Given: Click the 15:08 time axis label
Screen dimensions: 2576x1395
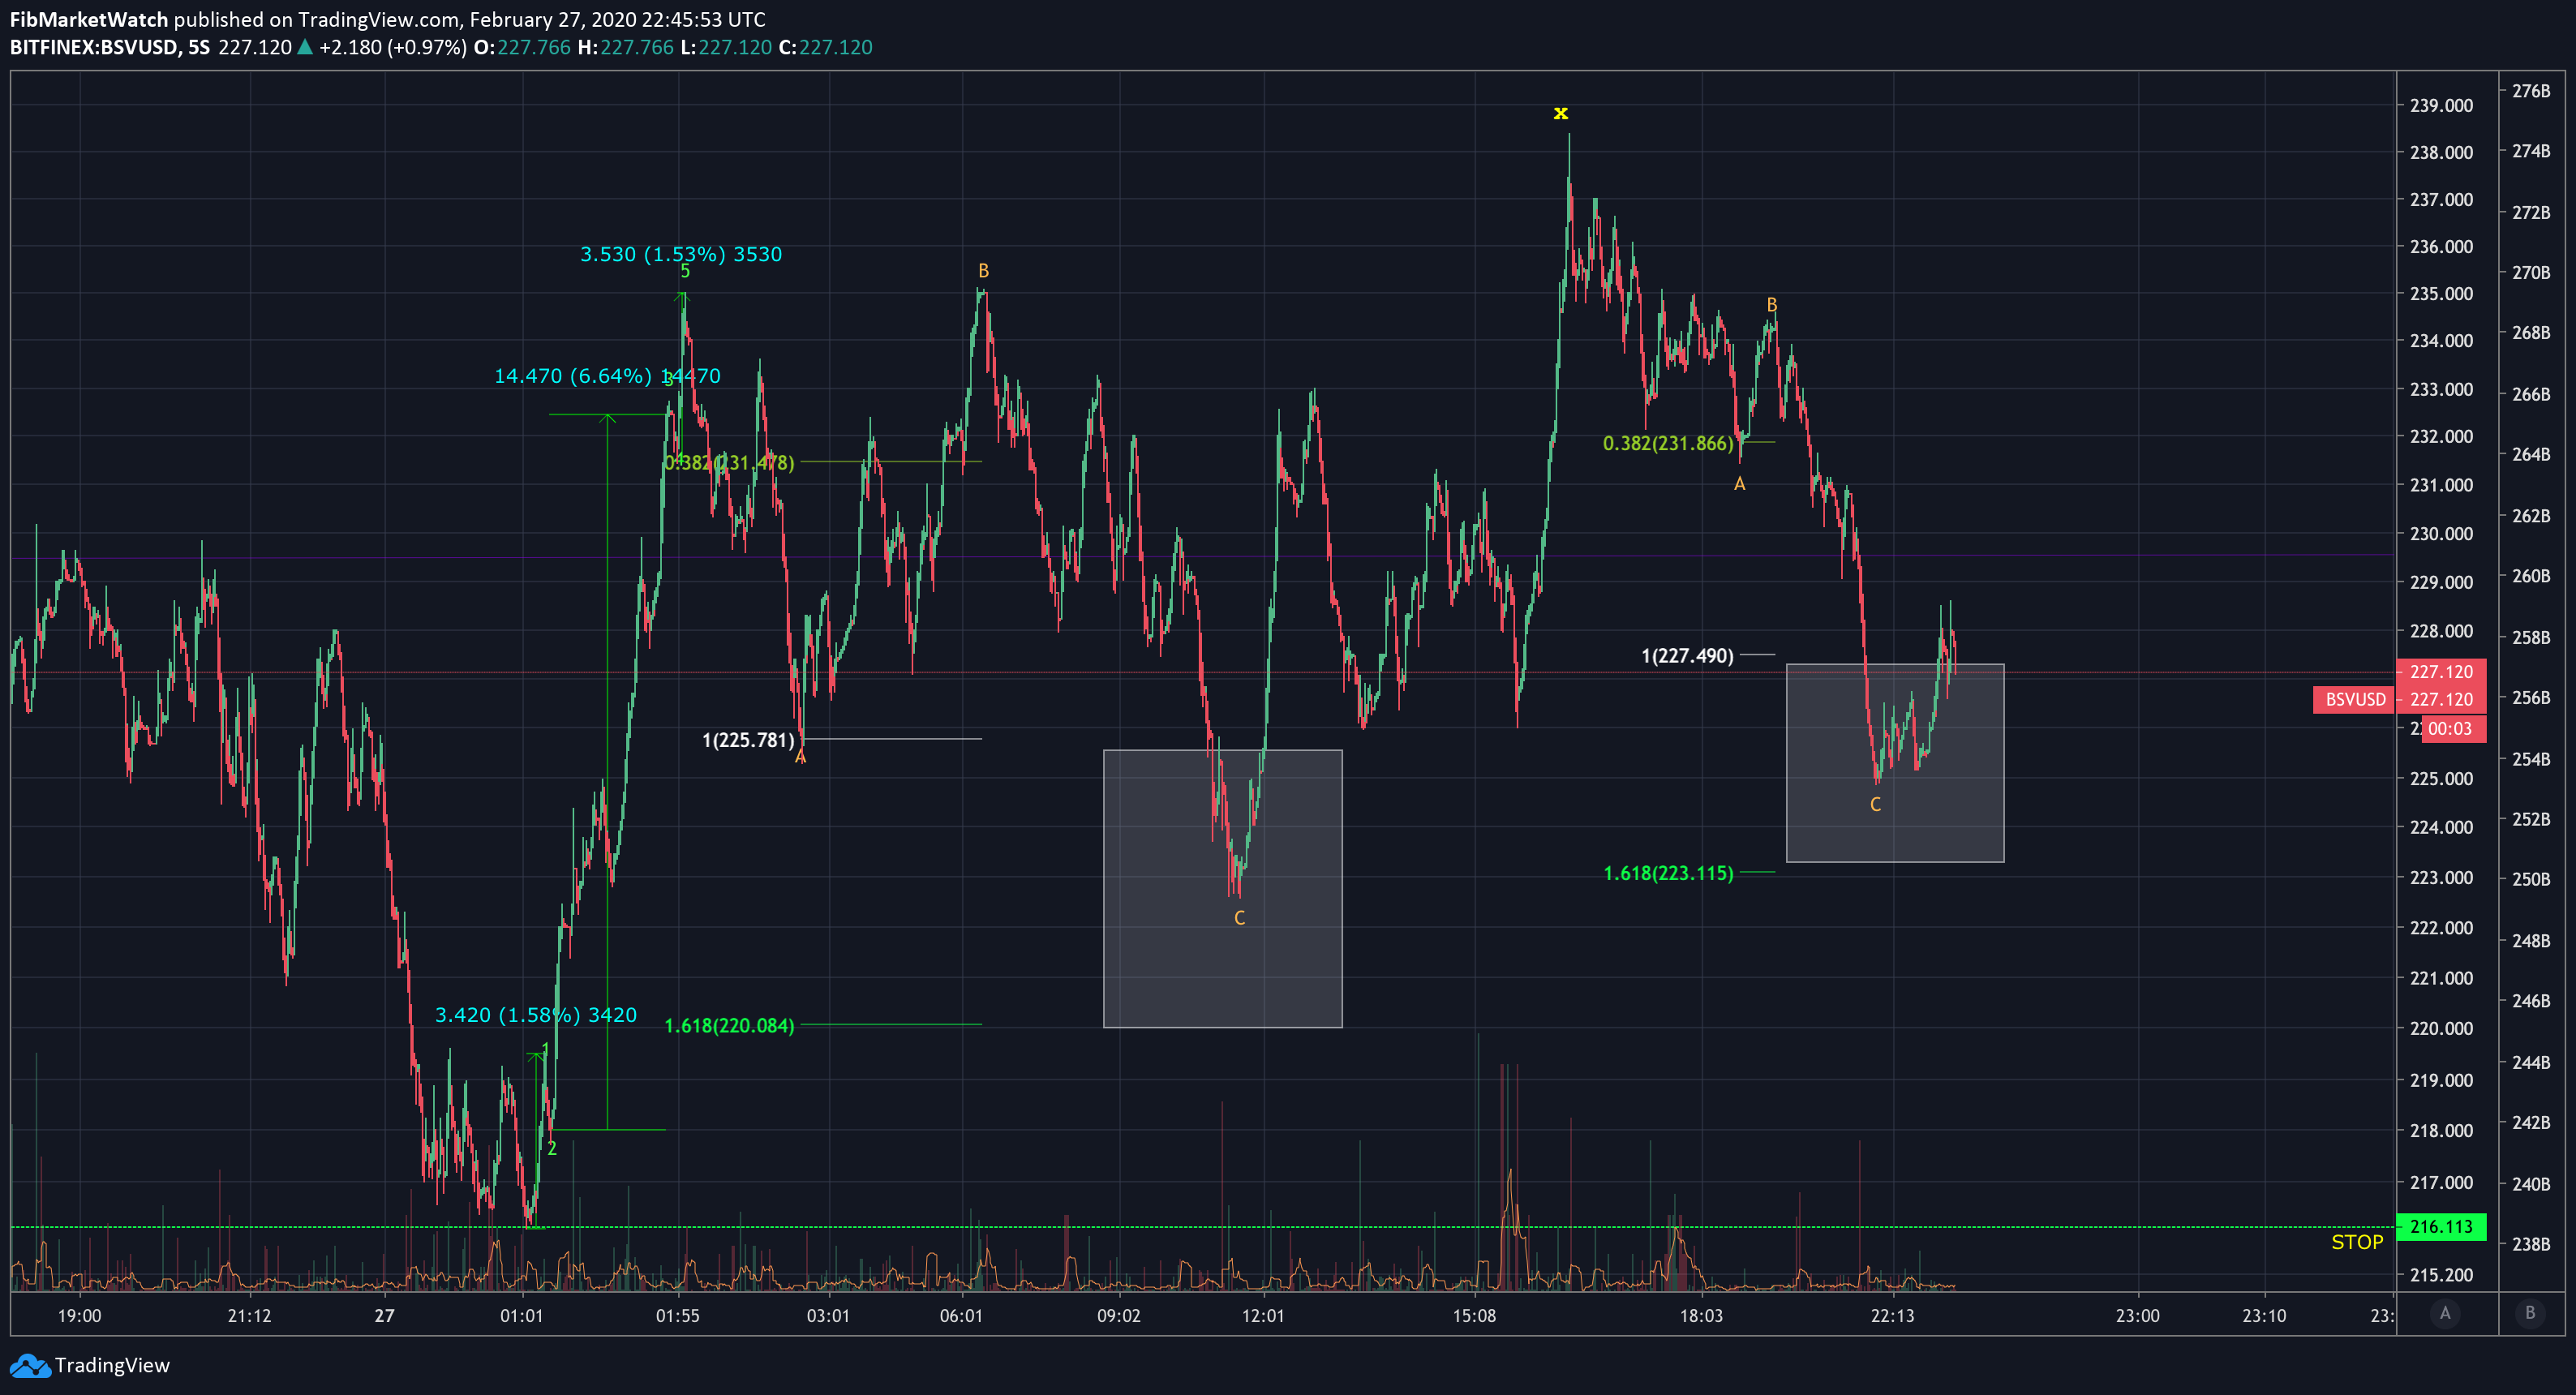Looking at the screenshot, I should coord(1474,1315).
